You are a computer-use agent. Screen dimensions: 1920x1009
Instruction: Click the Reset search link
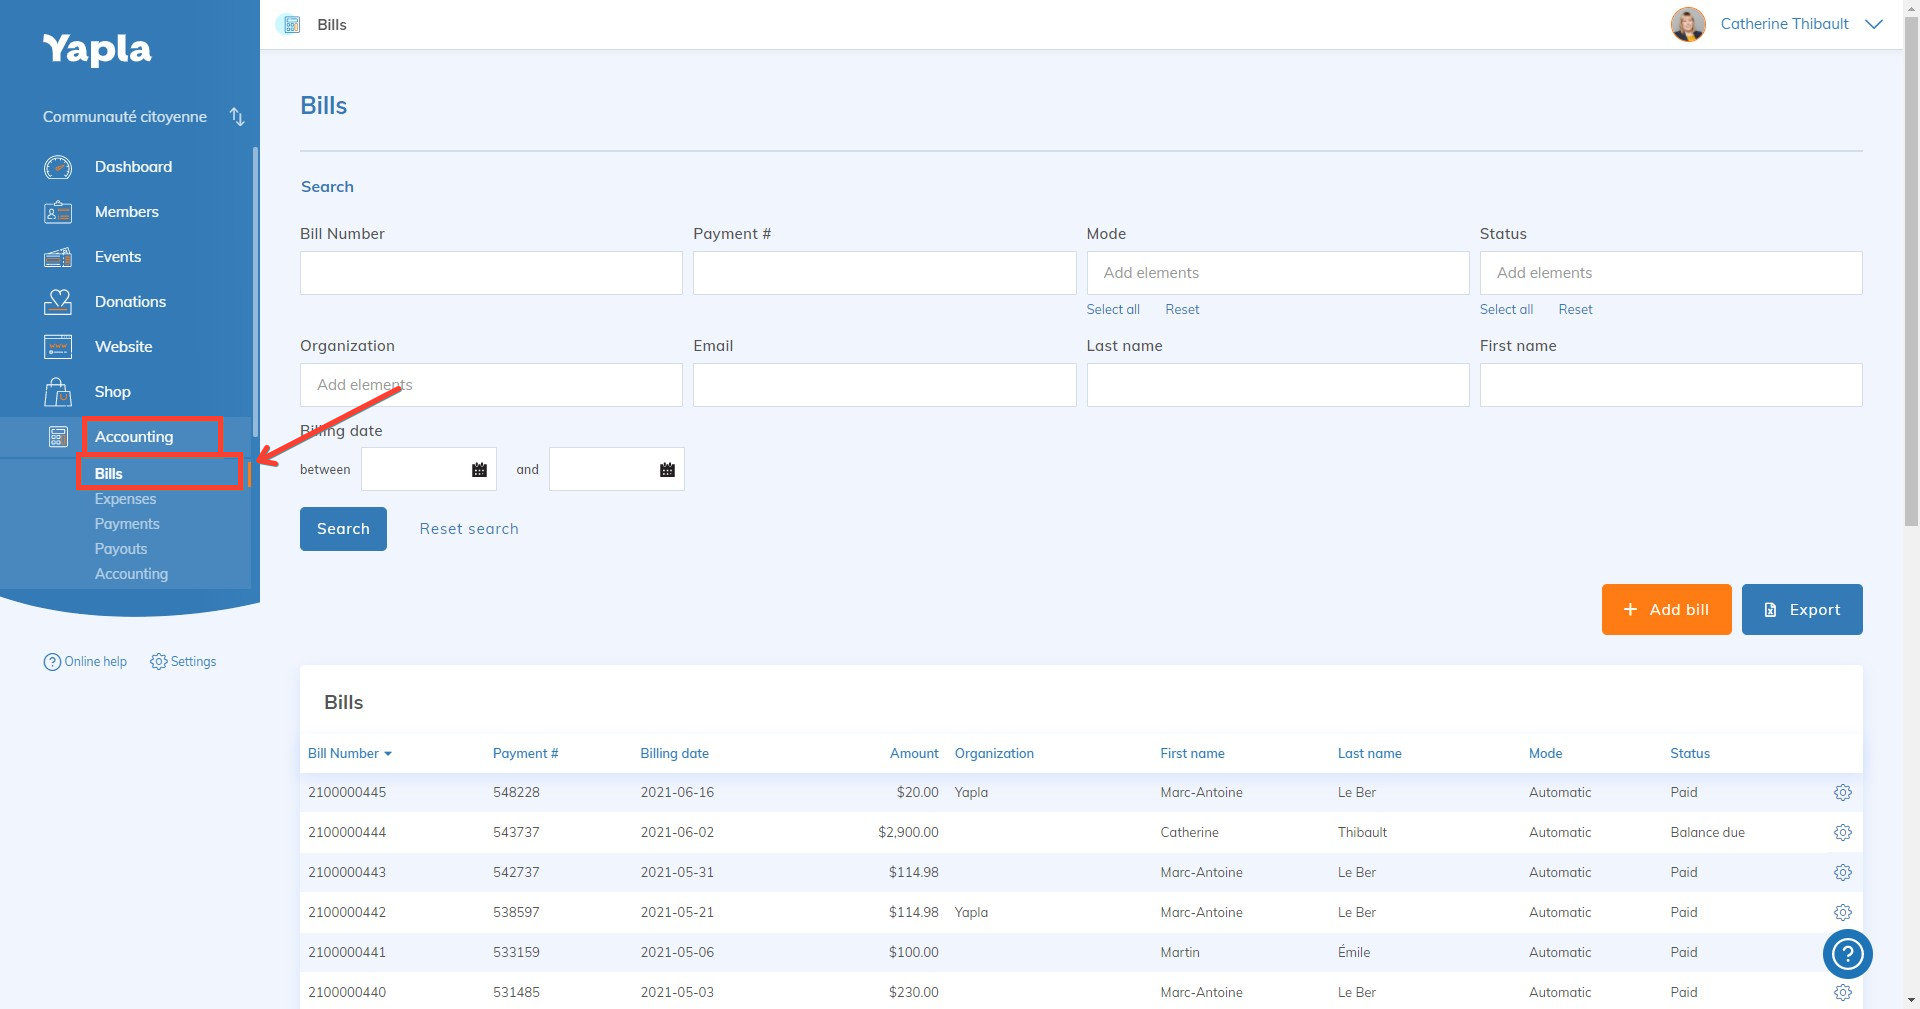(468, 529)
